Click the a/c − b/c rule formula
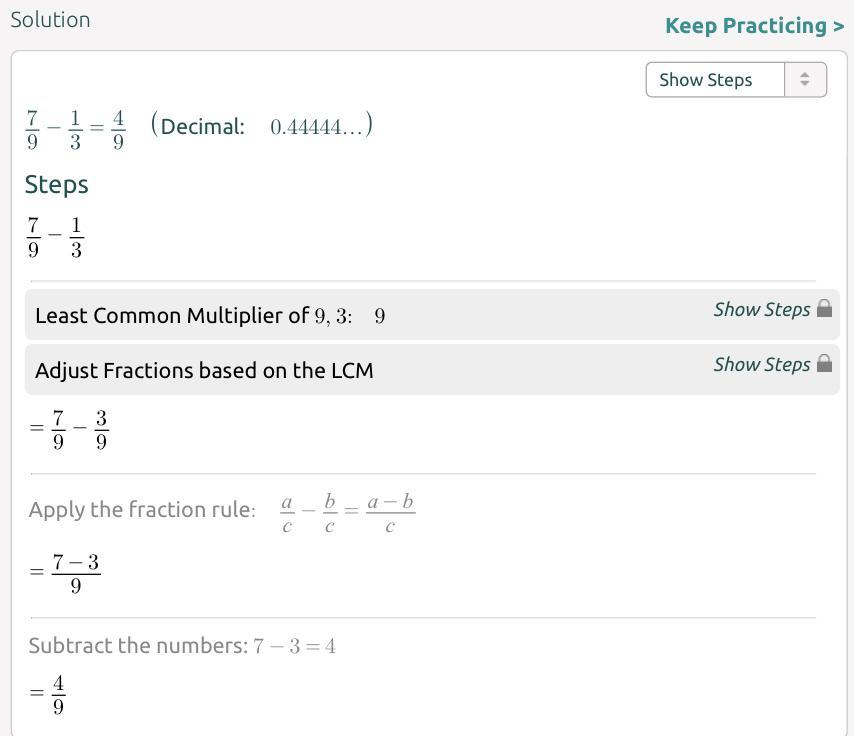Screen dimensions: 854x736 pos(347,513)
